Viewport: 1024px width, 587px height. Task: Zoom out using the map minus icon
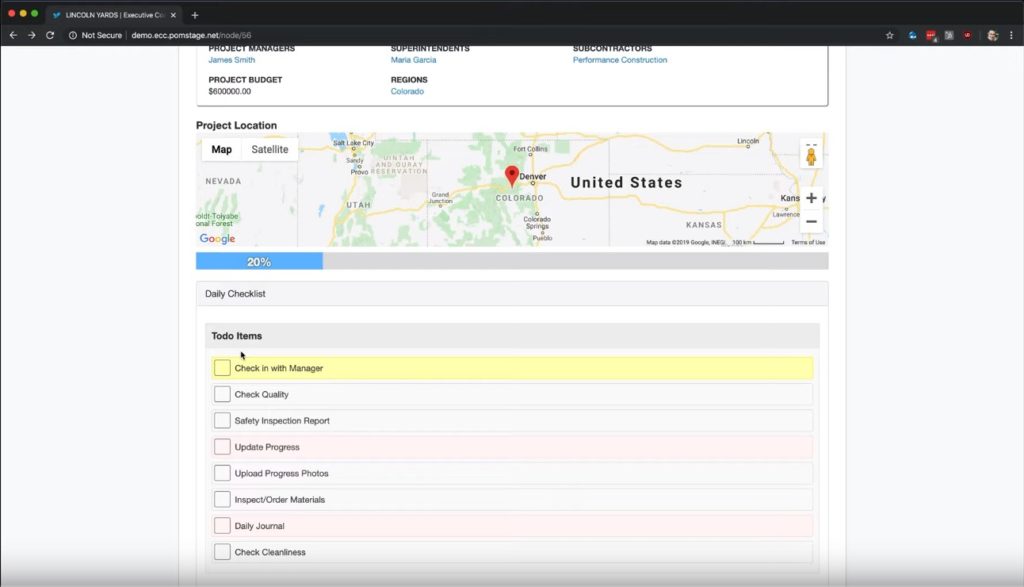811,219
